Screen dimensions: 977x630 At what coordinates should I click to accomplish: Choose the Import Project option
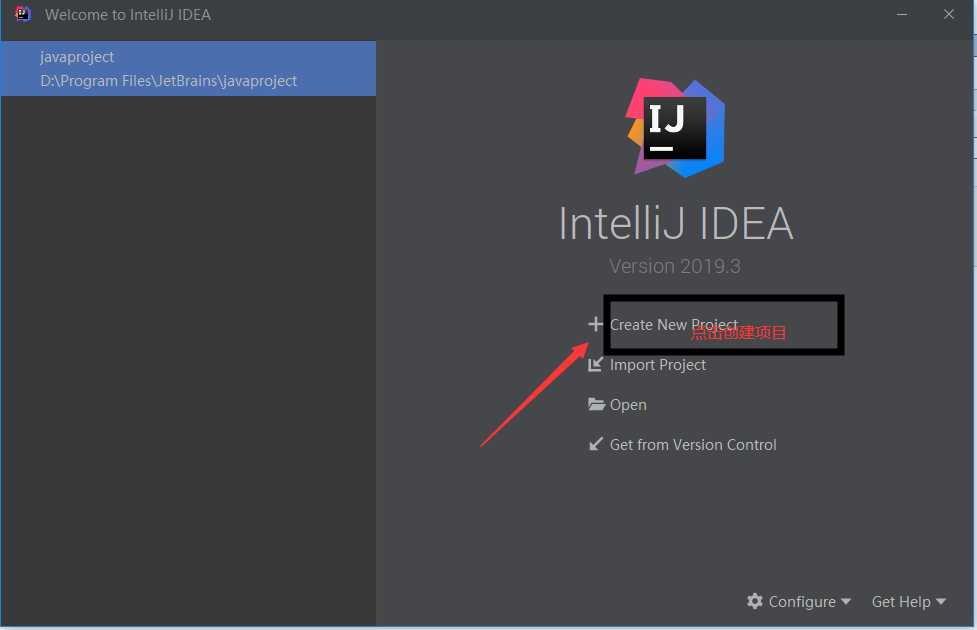tap(657, 365)
